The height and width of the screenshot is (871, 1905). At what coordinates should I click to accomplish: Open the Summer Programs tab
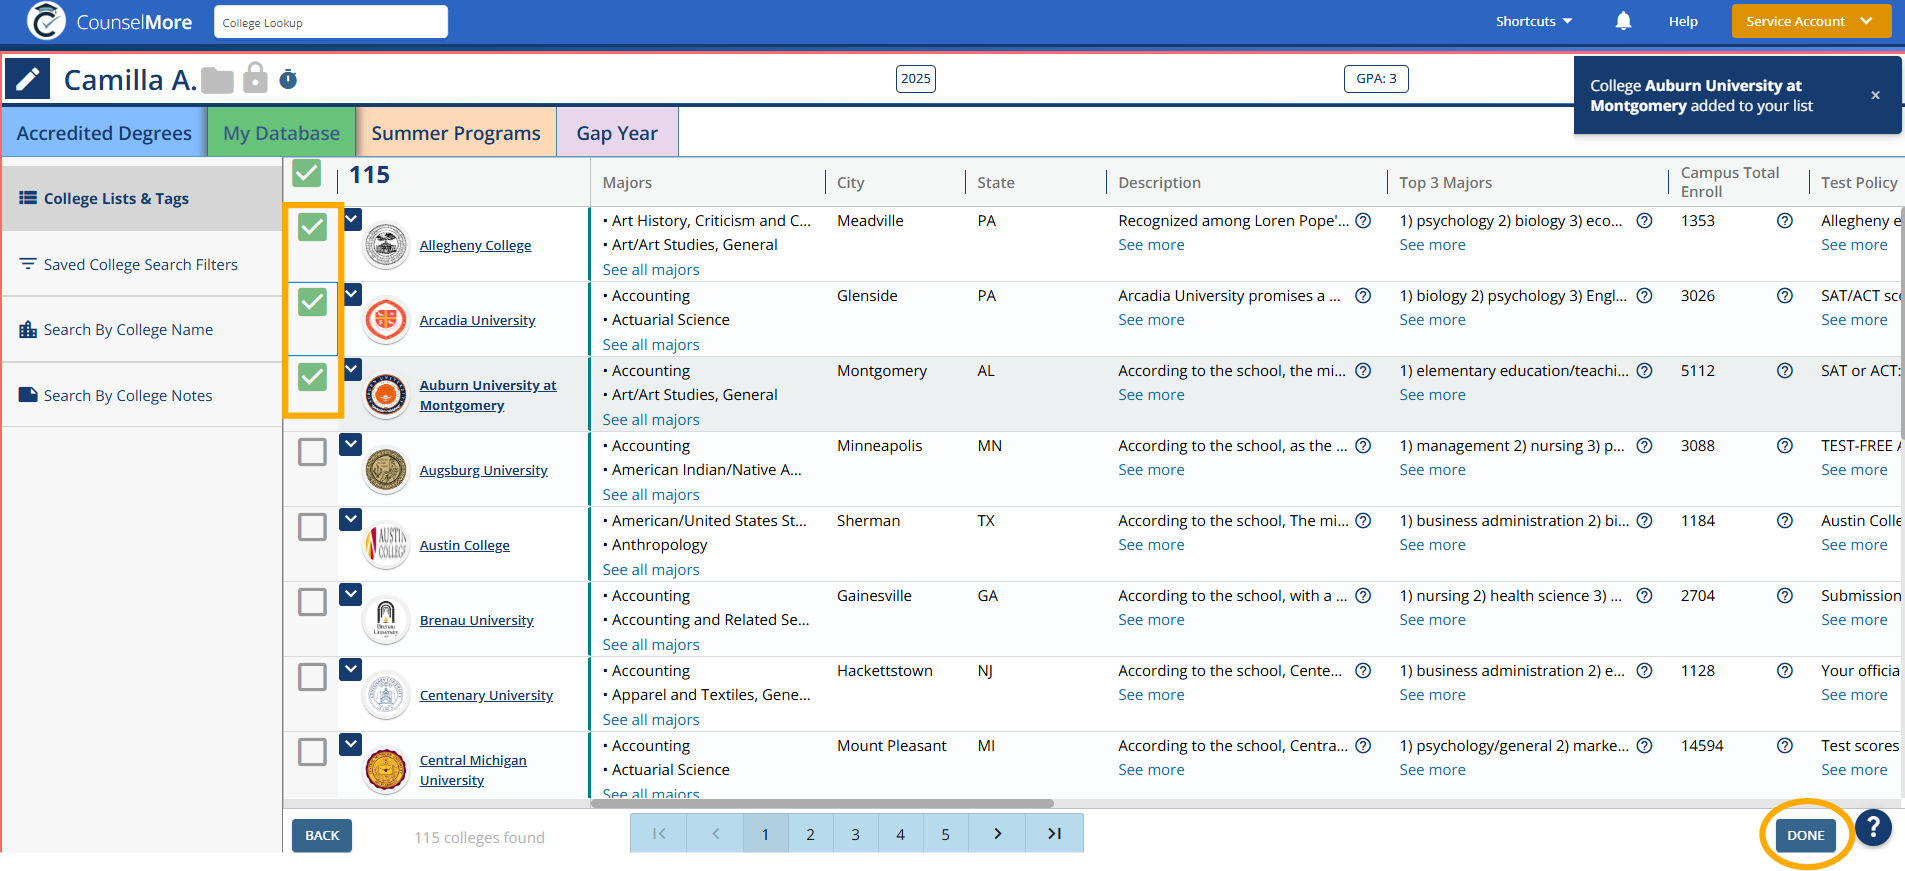coord(456,132)
